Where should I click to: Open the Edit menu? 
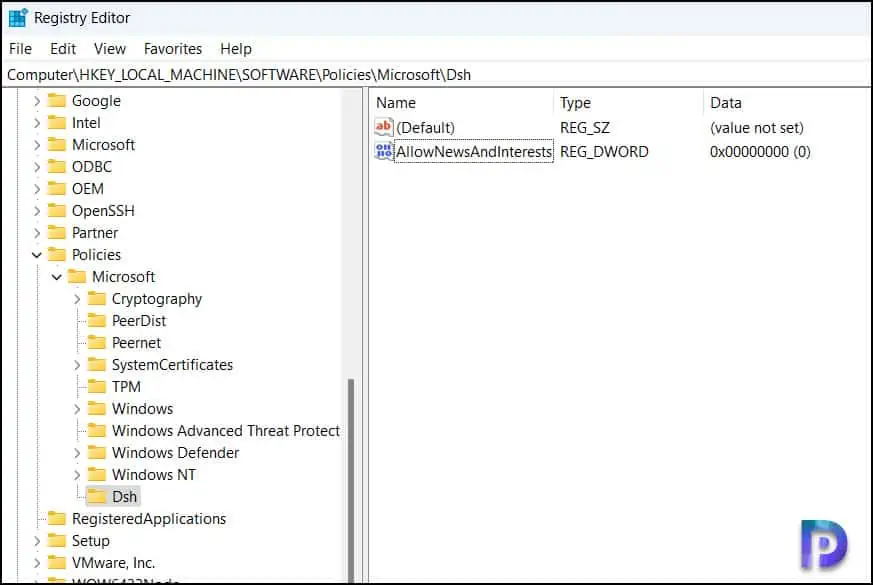63,49
